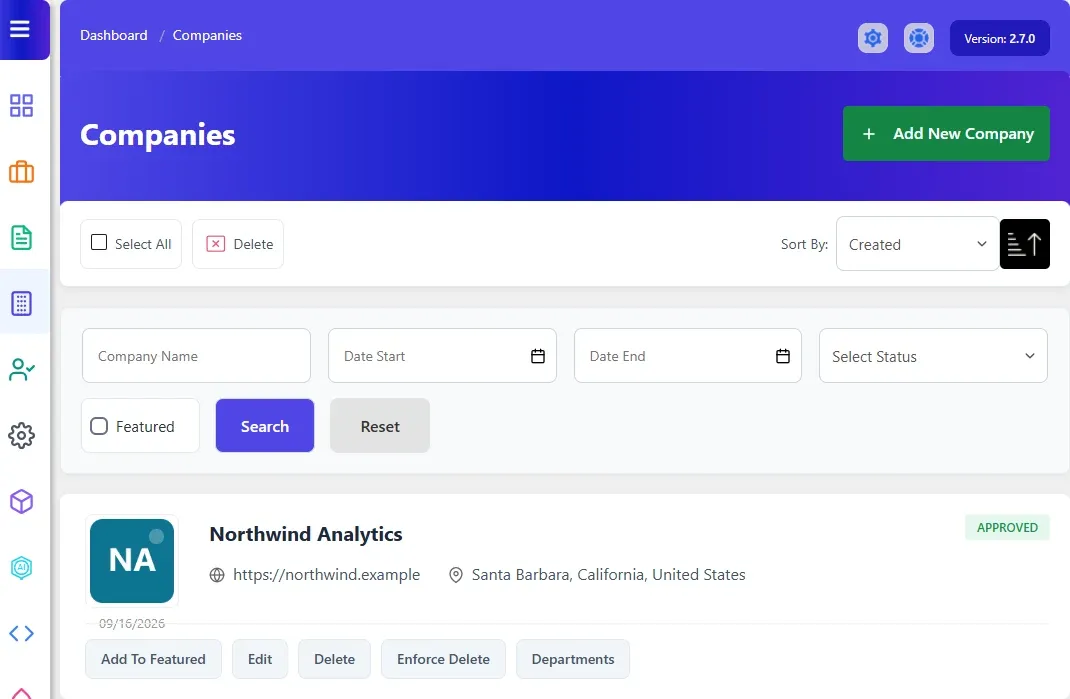This screenshot has width=1070, height=699.
Task: Open the Select Status dropdown
Action: point(933,356)
